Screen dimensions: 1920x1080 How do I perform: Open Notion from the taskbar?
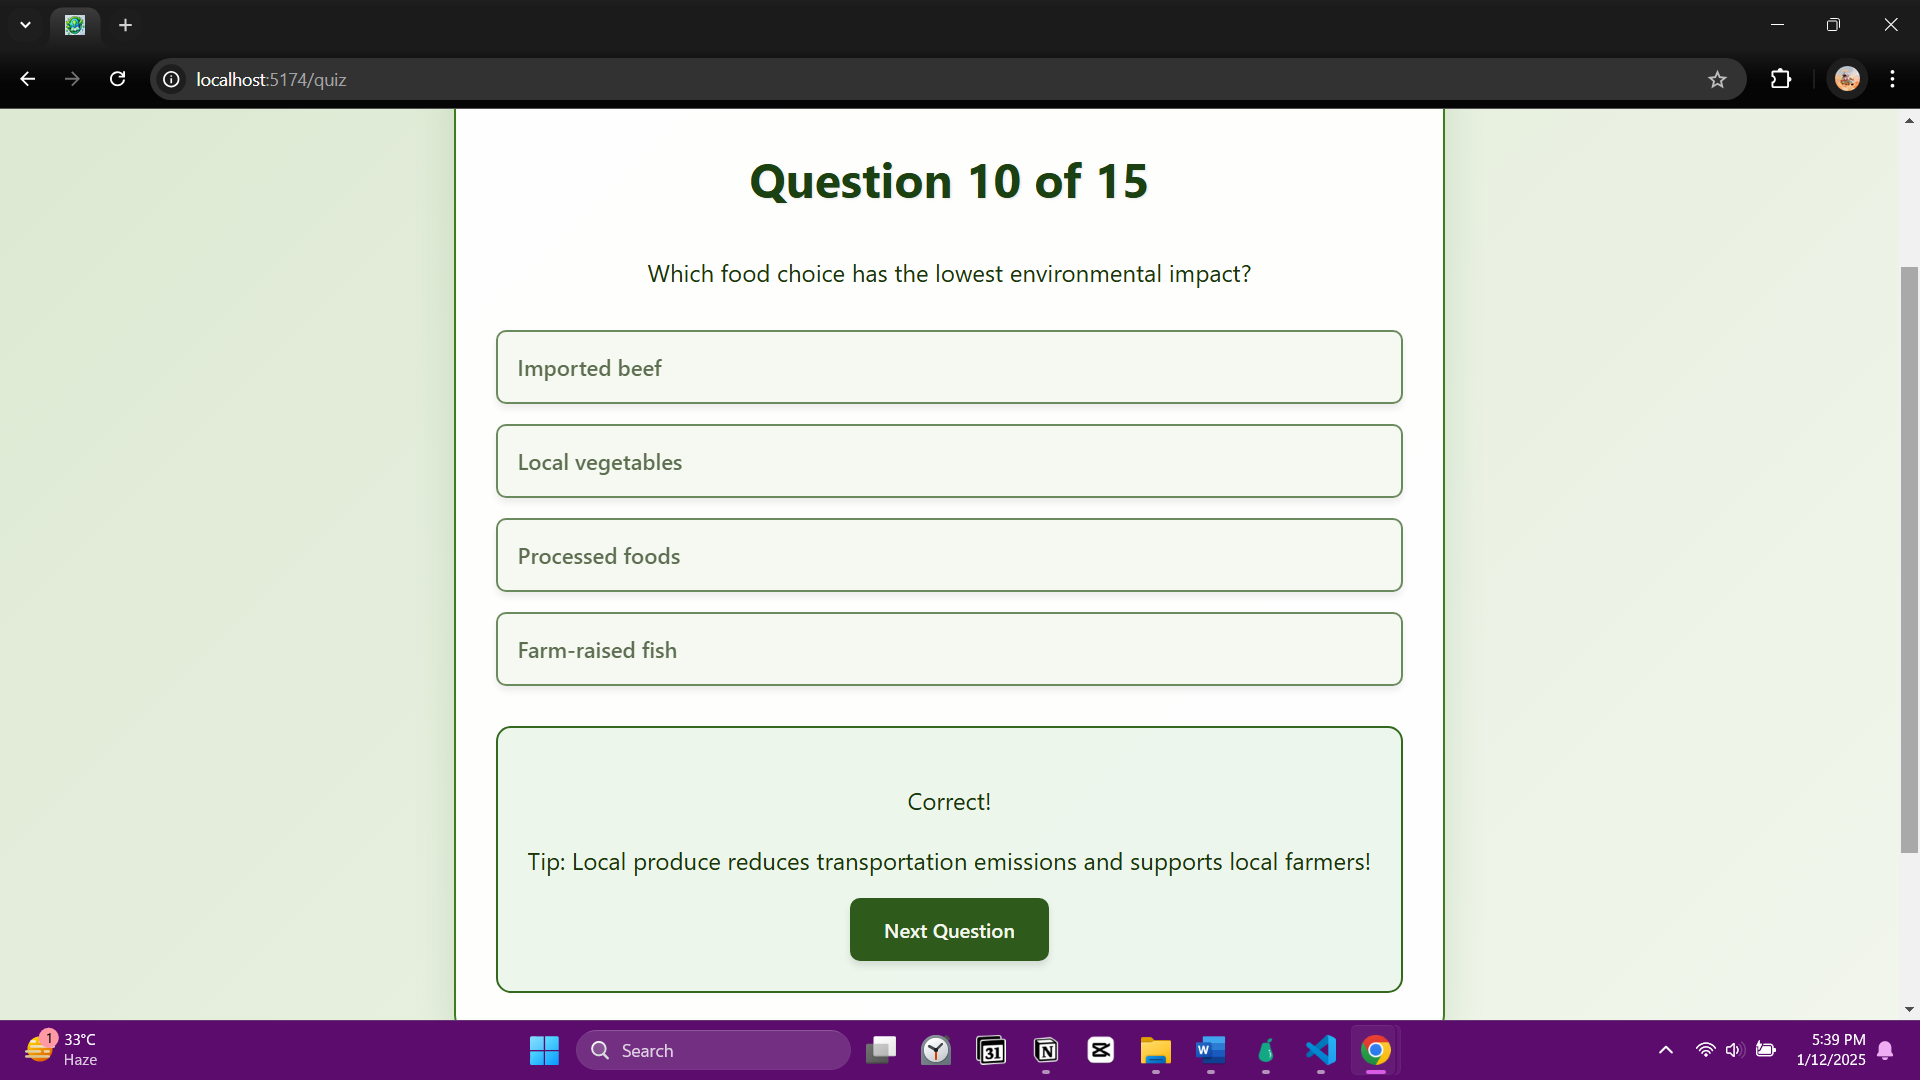click(x=1046, y=1050)
